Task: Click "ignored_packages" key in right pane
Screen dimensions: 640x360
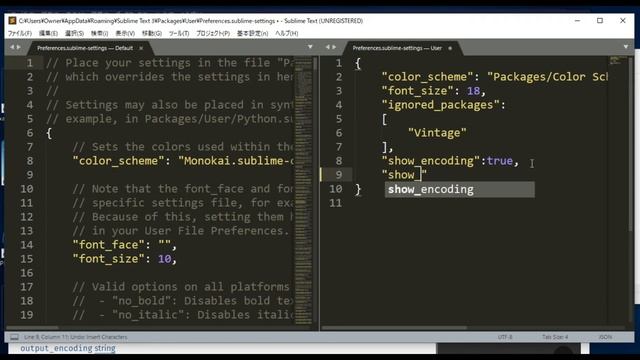Action: [x=440, y=105]
